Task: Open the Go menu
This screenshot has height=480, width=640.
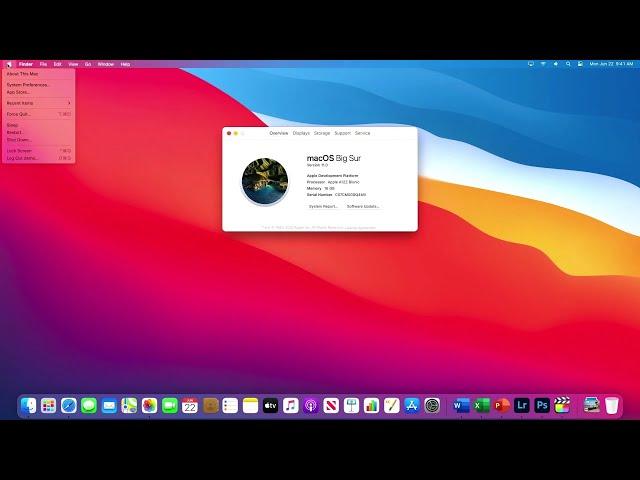Action: [x=88, y=64]
